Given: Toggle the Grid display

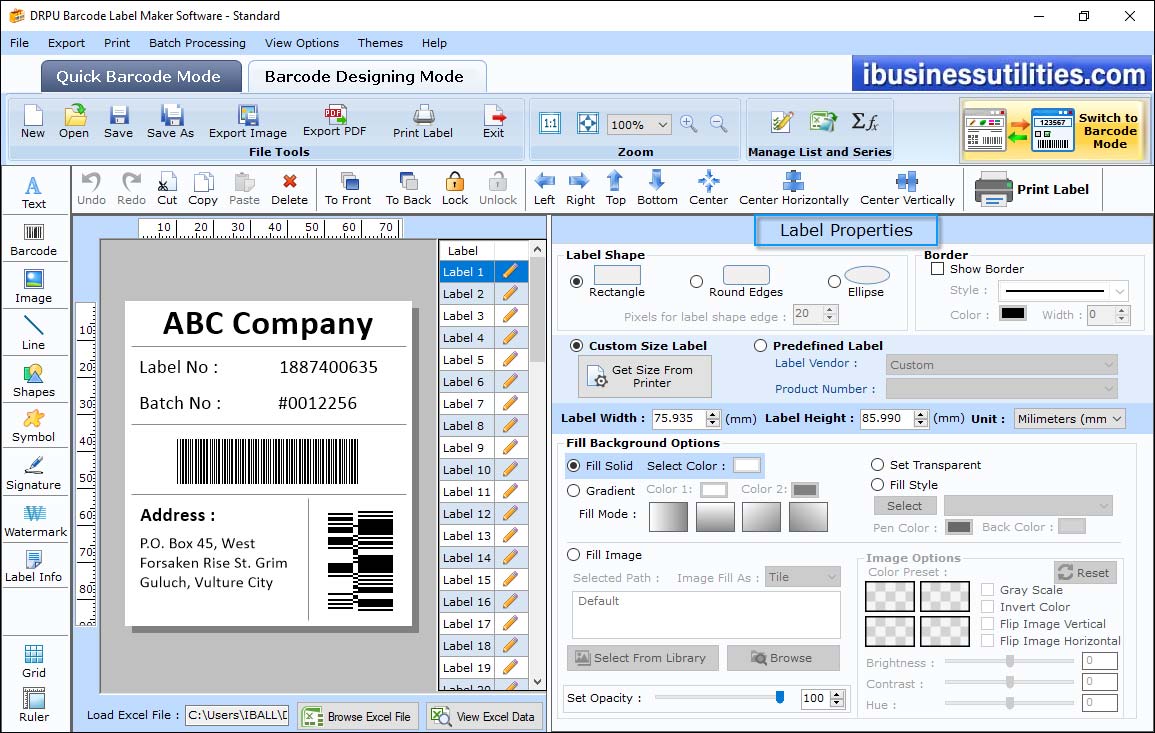Looking at the screenshot, I should tap(34, 661).
